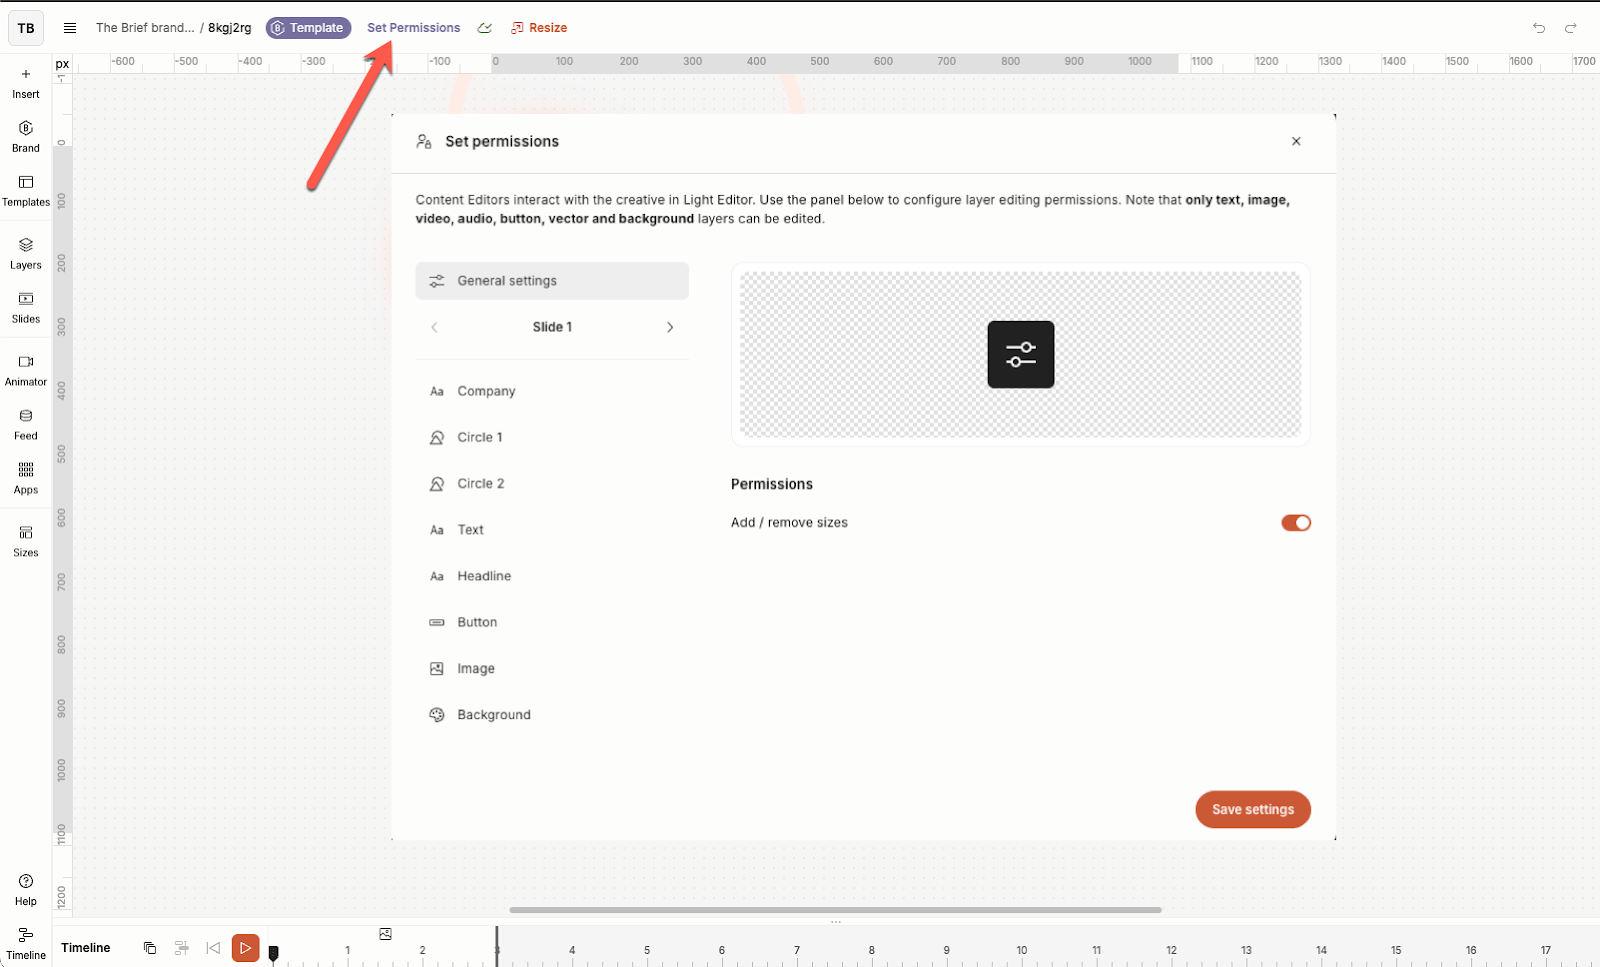Click the horizontal canvas scrollbar

[835, 910]
